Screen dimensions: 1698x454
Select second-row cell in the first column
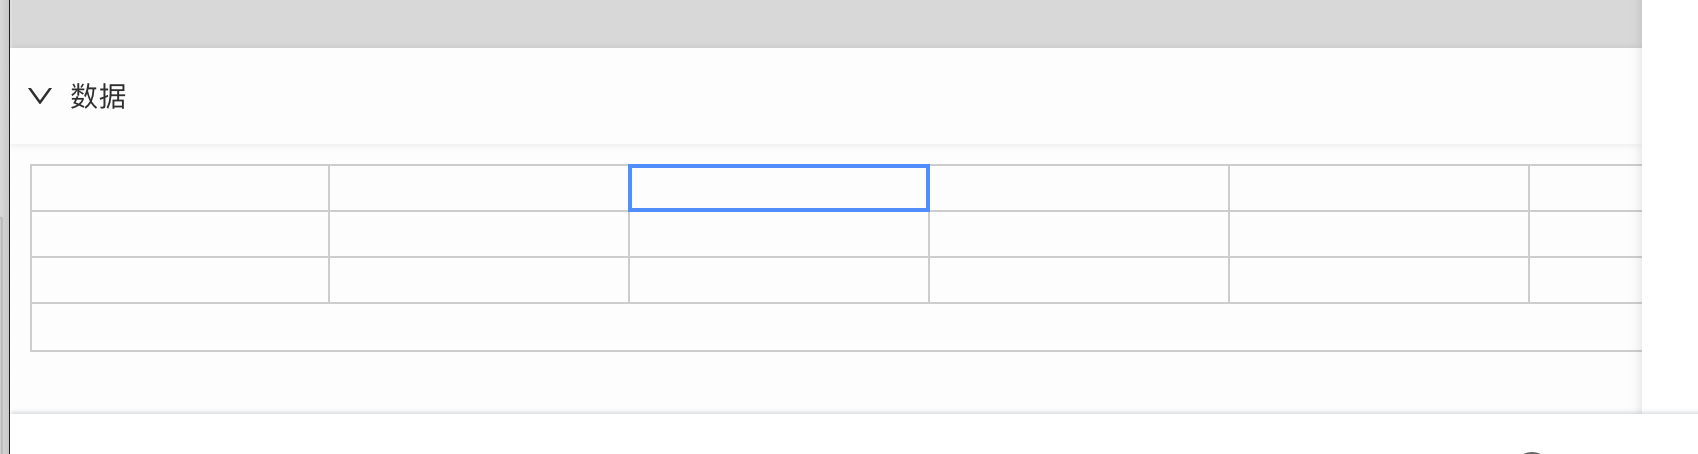(180, 234)
